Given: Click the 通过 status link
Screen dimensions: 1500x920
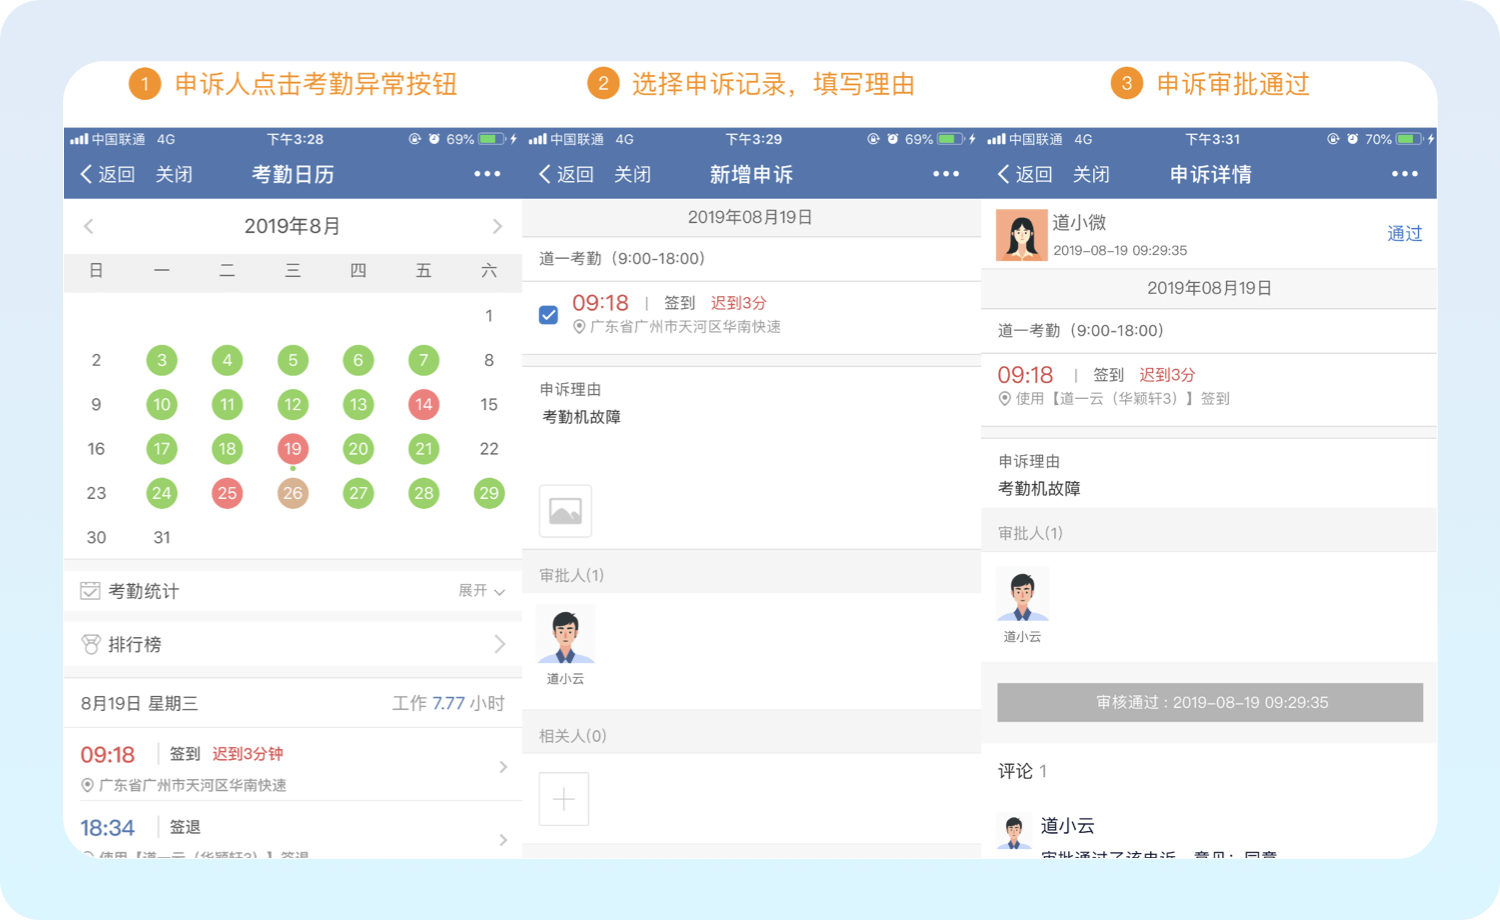Looking at the screenshot, I should click(x=1404, y=234).
